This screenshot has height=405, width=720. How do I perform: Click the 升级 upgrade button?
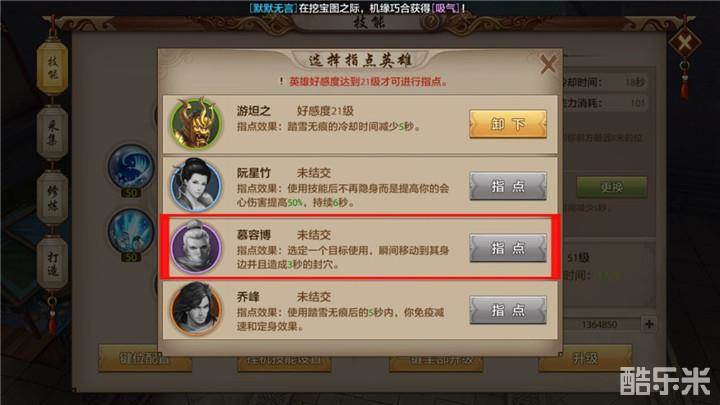tap(585, 358)
